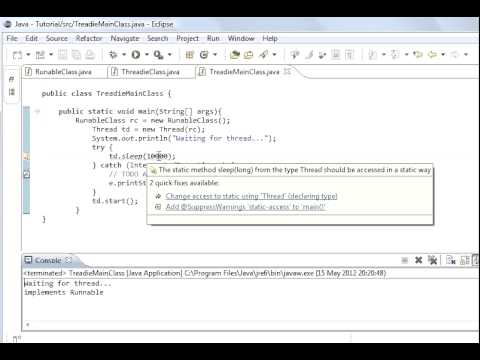The height and width of the screenshot is (360, 480).
Task: Open the Run configurations dropdown arrow
Action: click(146, 54)
